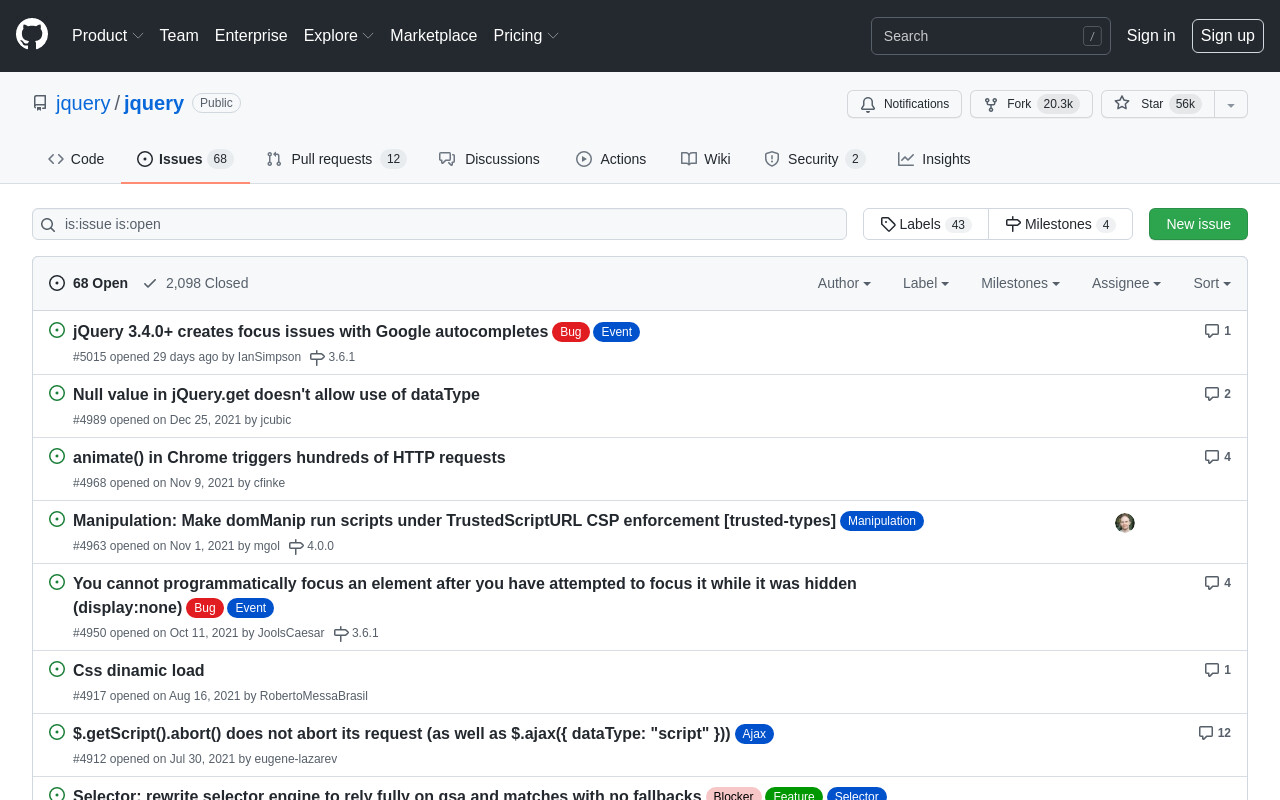This screenshot has height=800, width=1280.
Task: Open the GitHub home logo
Action: click(x=32, y=35)
